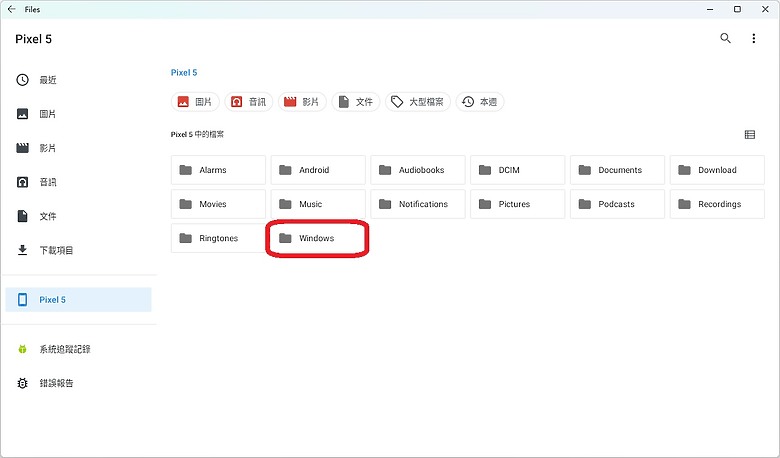Click the download arrow icon in sidebar
Screen dimensions: 780x458
[x=22, y=250]
